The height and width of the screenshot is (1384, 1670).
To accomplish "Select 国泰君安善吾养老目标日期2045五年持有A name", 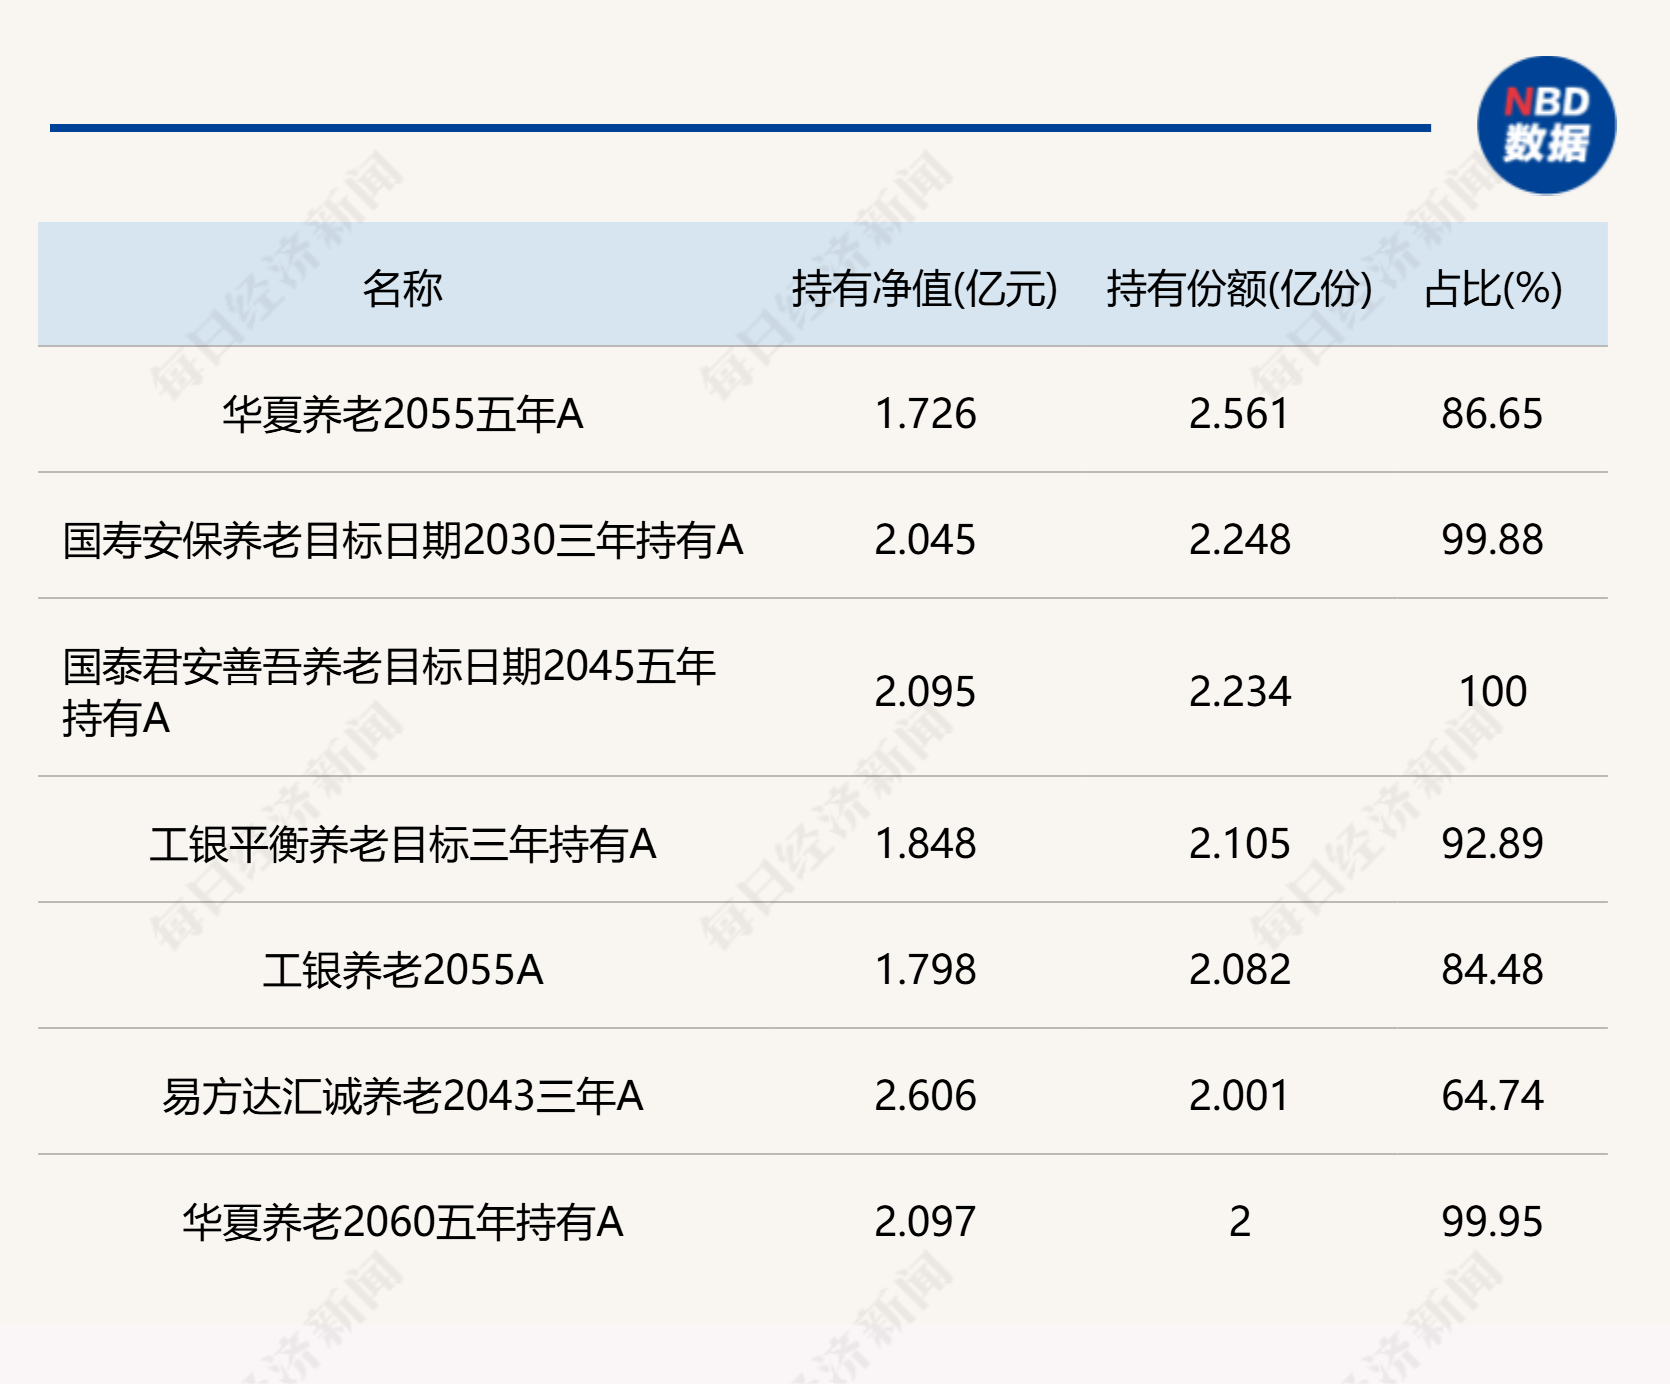I will tap(389, 692).
